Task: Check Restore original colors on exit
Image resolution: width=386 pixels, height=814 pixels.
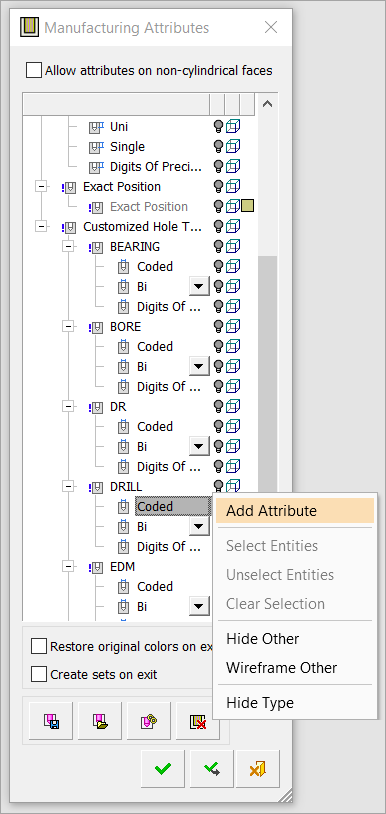Action: (x=39, y=646)
